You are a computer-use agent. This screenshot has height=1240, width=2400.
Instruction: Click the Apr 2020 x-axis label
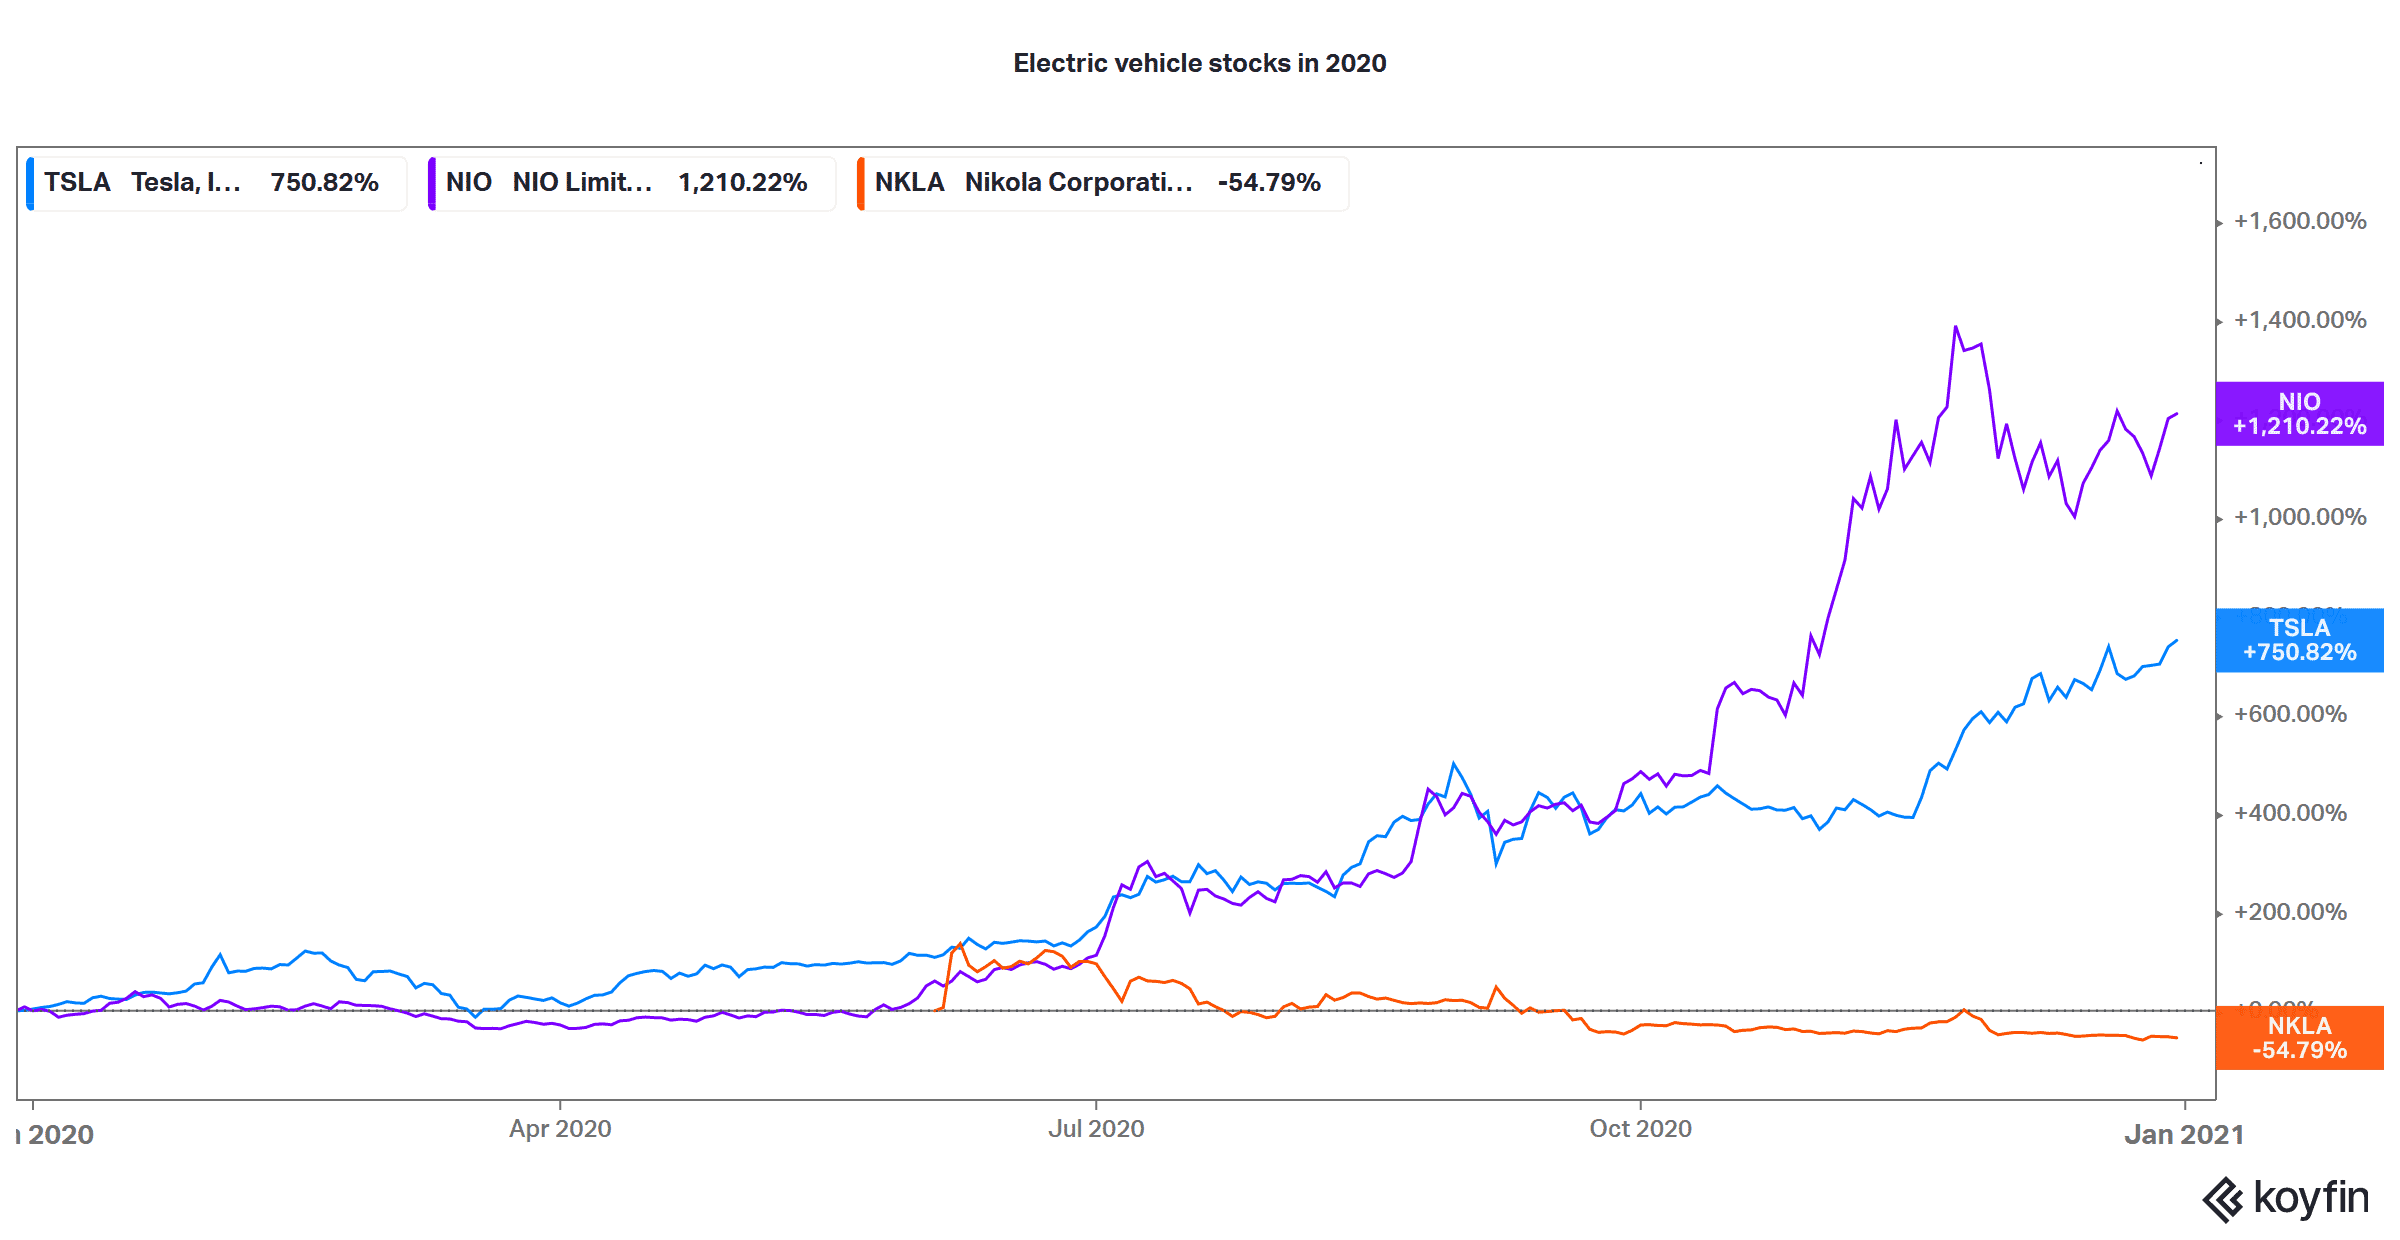point(560,1129)
